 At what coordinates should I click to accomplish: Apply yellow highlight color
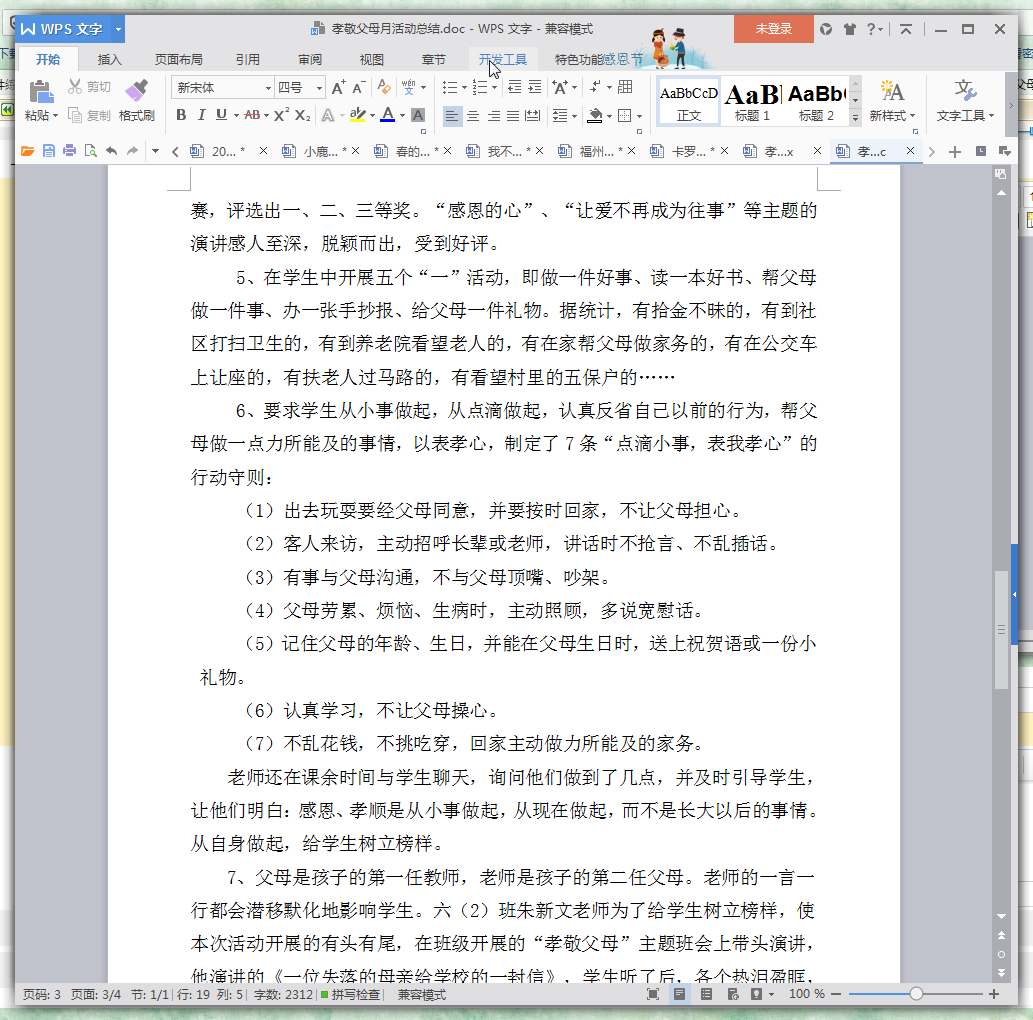click(358, 115)
